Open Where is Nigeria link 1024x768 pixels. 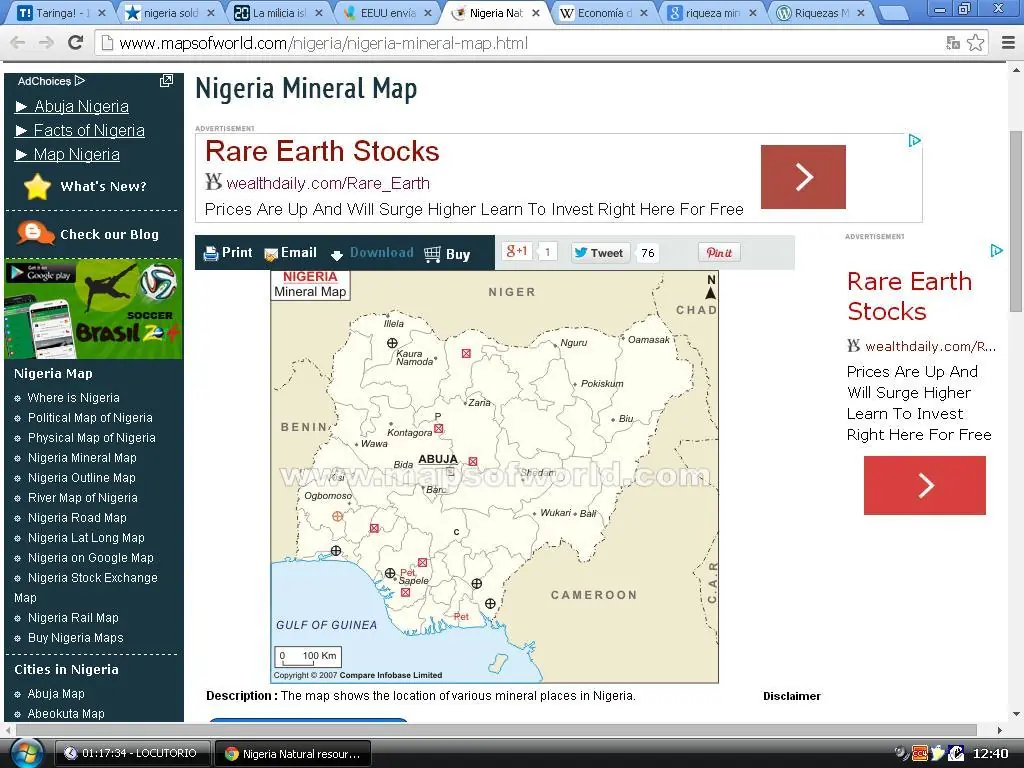point(74,398)
